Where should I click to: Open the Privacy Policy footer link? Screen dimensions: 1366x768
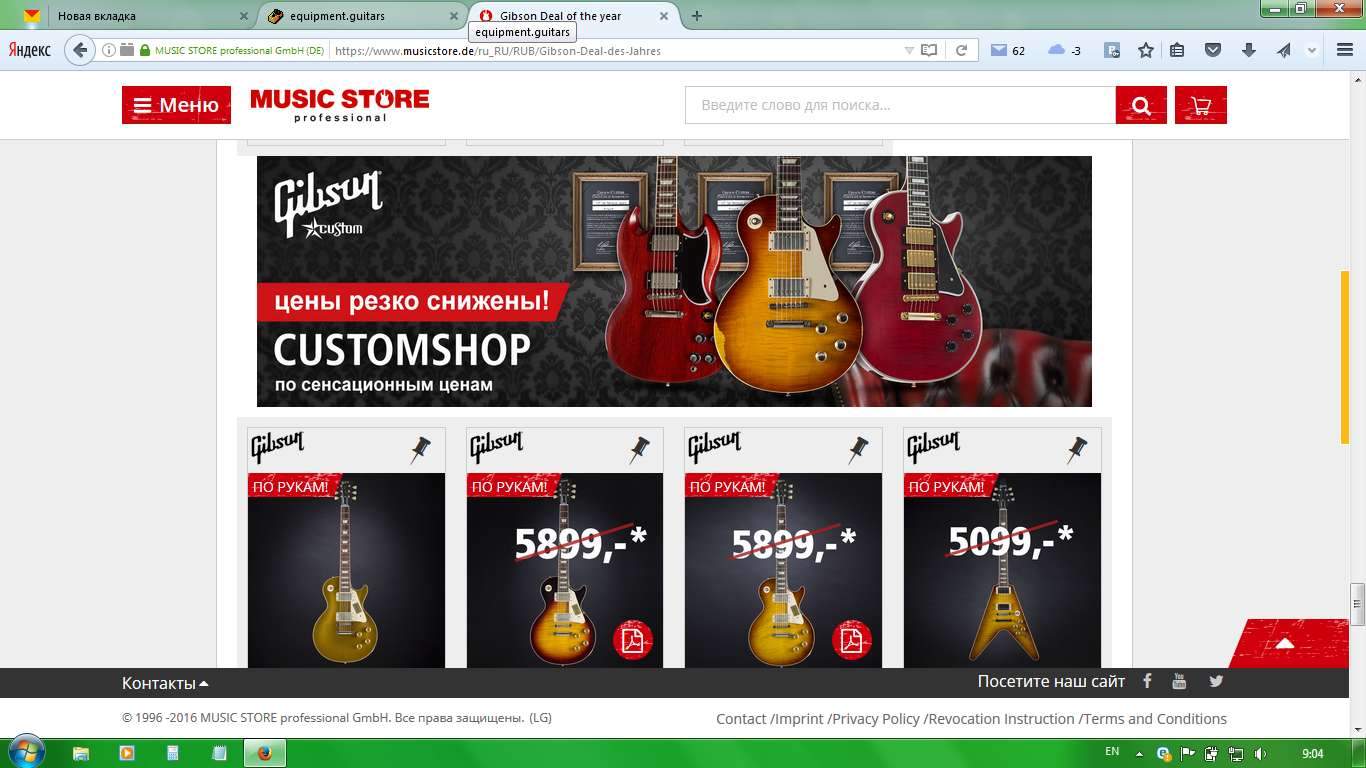[x=876, y=719]
